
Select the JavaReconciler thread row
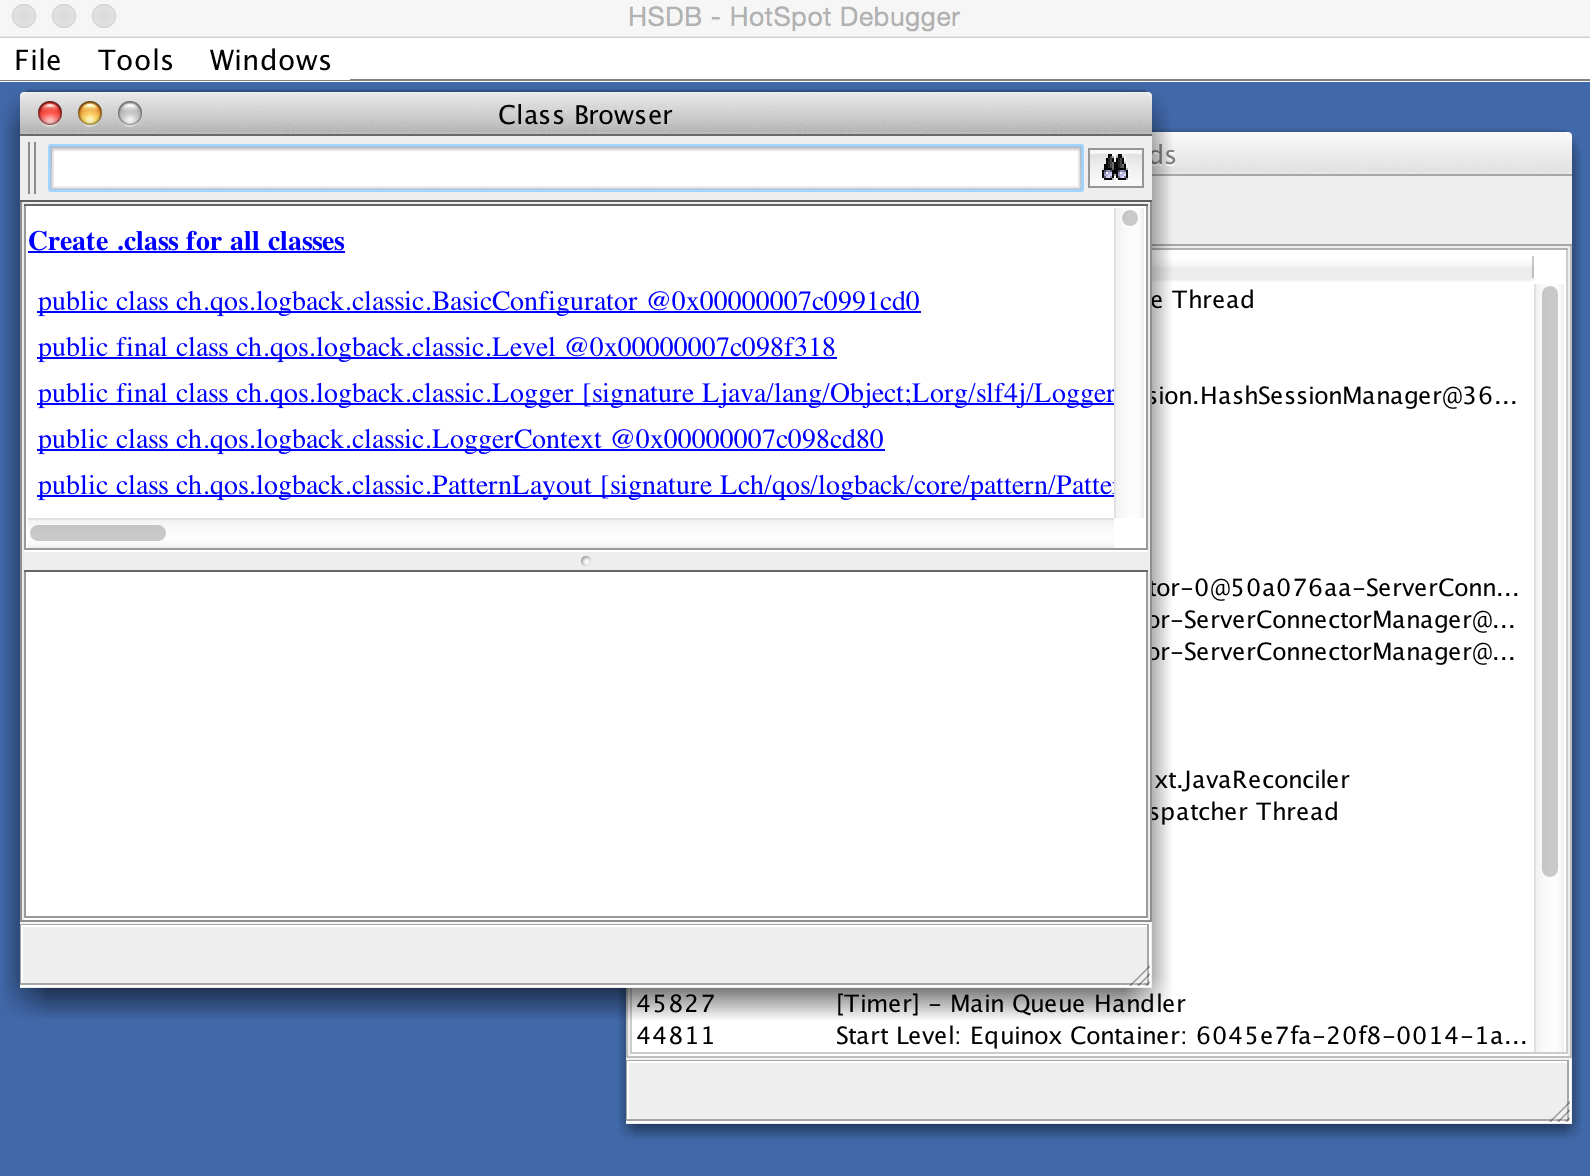1342,780
